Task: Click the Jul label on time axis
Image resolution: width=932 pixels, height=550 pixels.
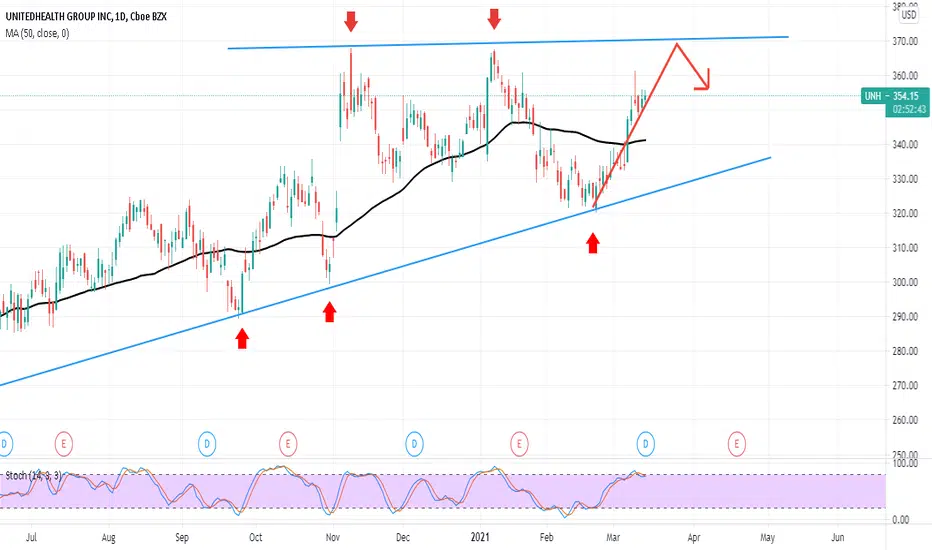Action: pos(32,538)
